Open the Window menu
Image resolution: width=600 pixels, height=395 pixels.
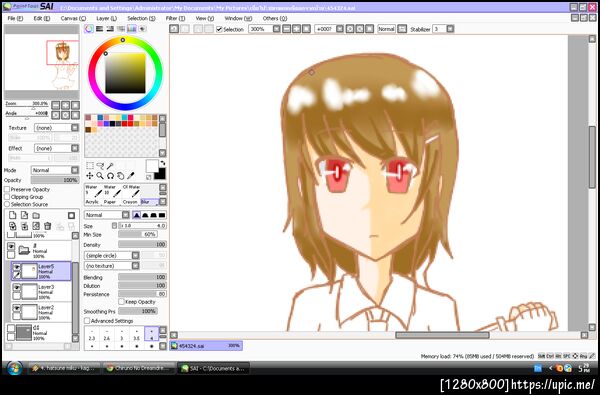[x=238, y=18]
